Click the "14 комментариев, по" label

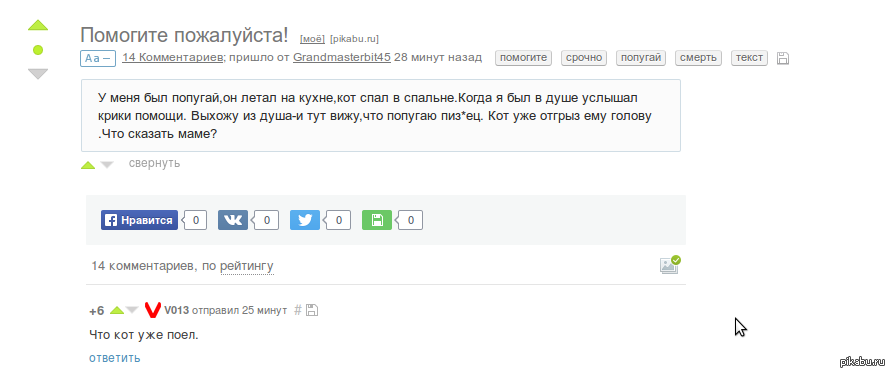click(154, 265)
